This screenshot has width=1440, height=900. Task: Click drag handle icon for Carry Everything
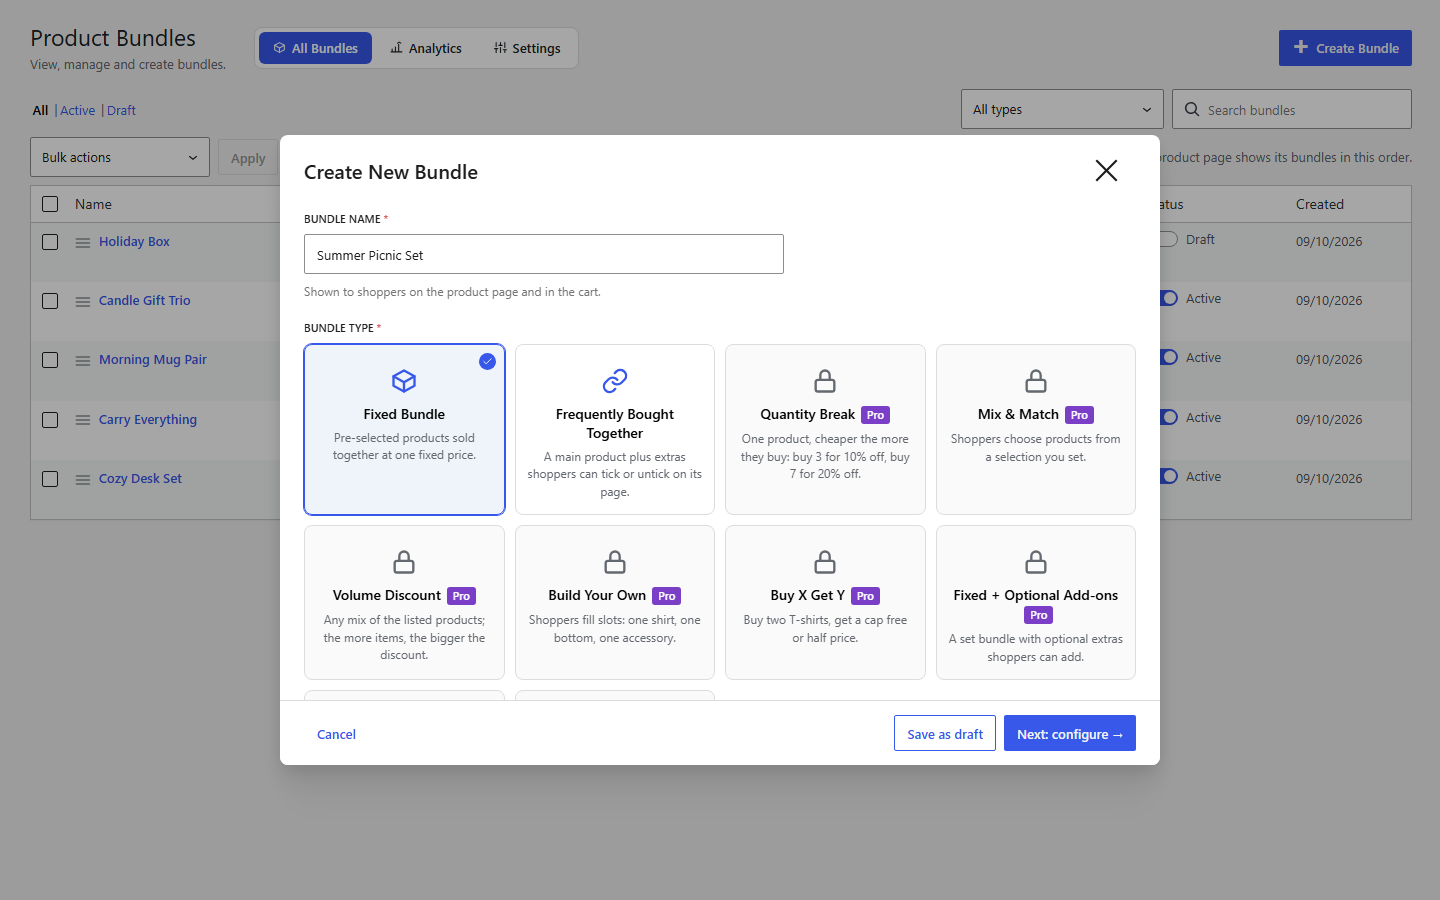83,421
